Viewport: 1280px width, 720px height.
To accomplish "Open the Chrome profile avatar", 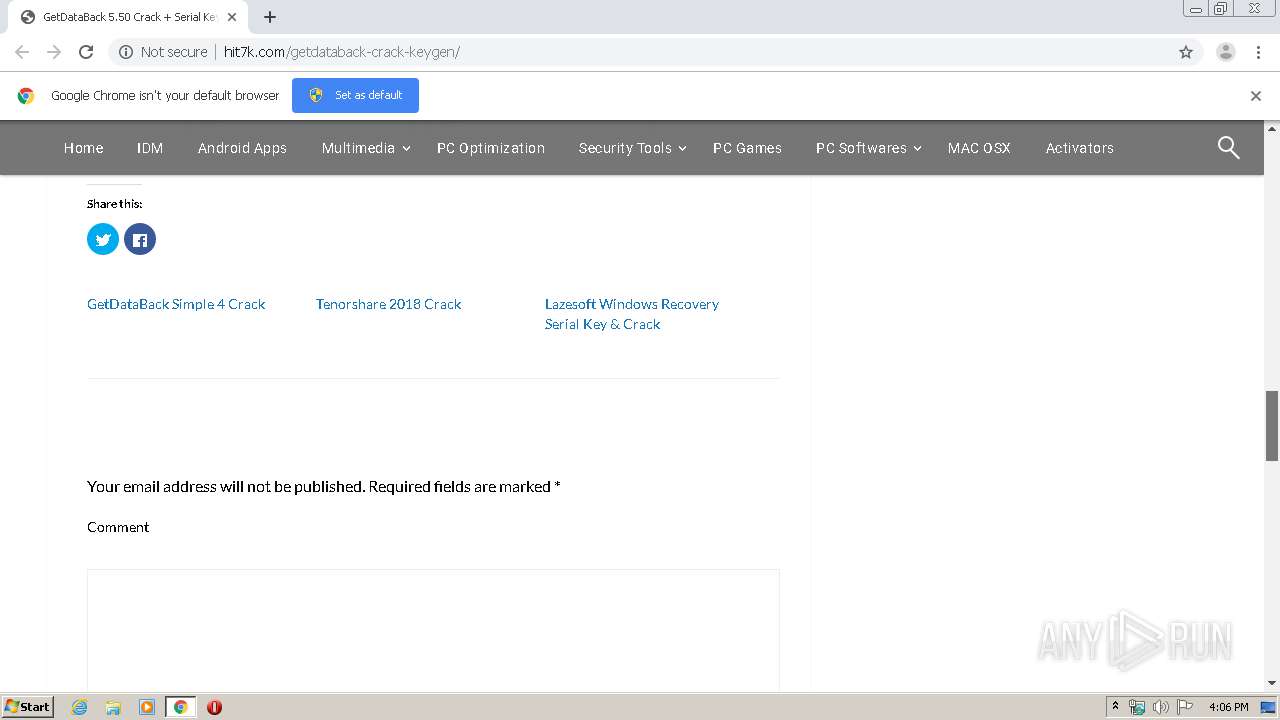I will (1225, 52).
